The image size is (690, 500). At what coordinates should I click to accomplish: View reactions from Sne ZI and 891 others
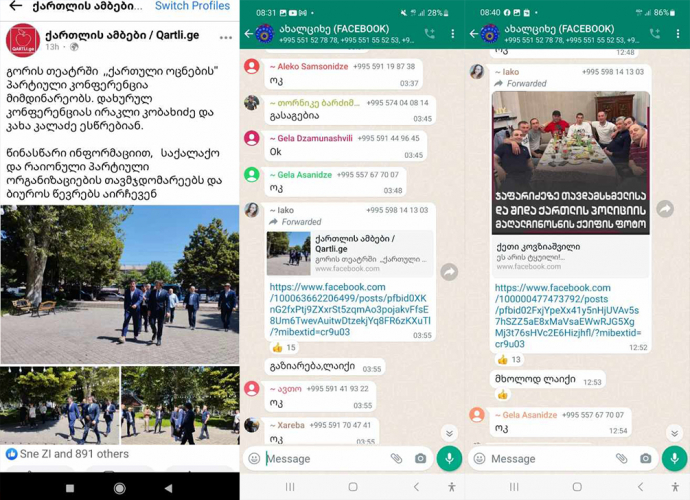[x=67, y=454]
